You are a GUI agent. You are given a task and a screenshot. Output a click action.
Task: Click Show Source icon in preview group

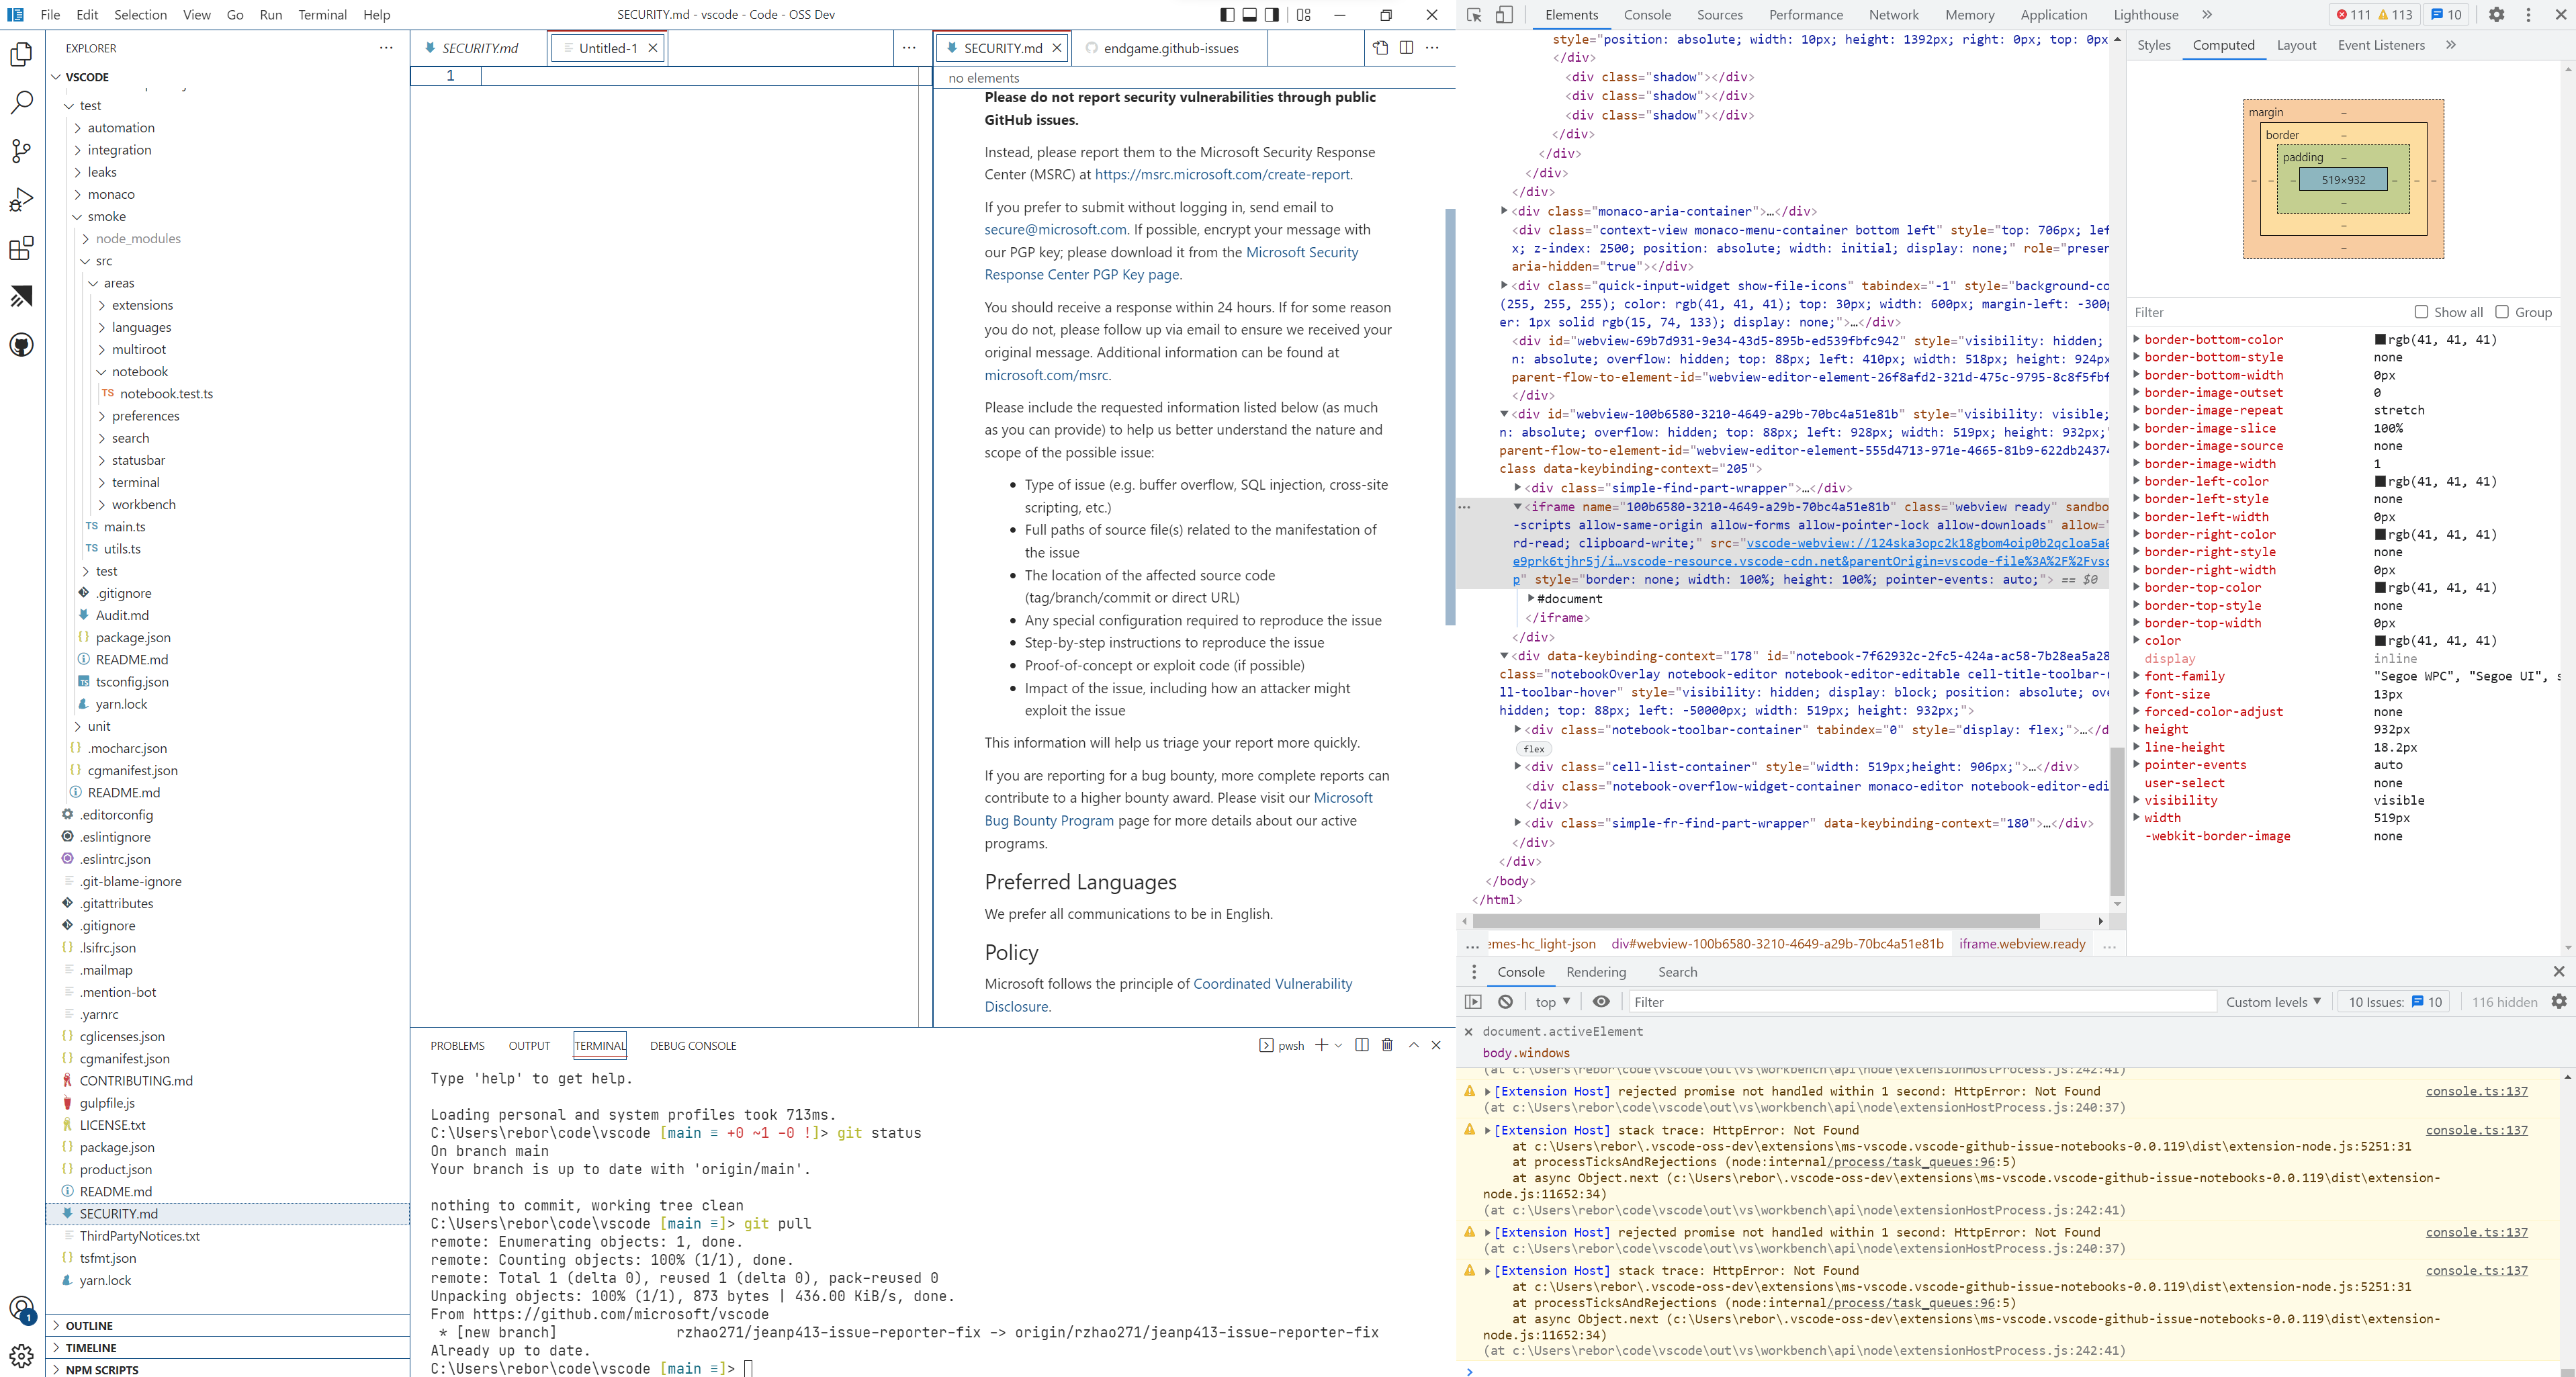tap(1381, 48)
